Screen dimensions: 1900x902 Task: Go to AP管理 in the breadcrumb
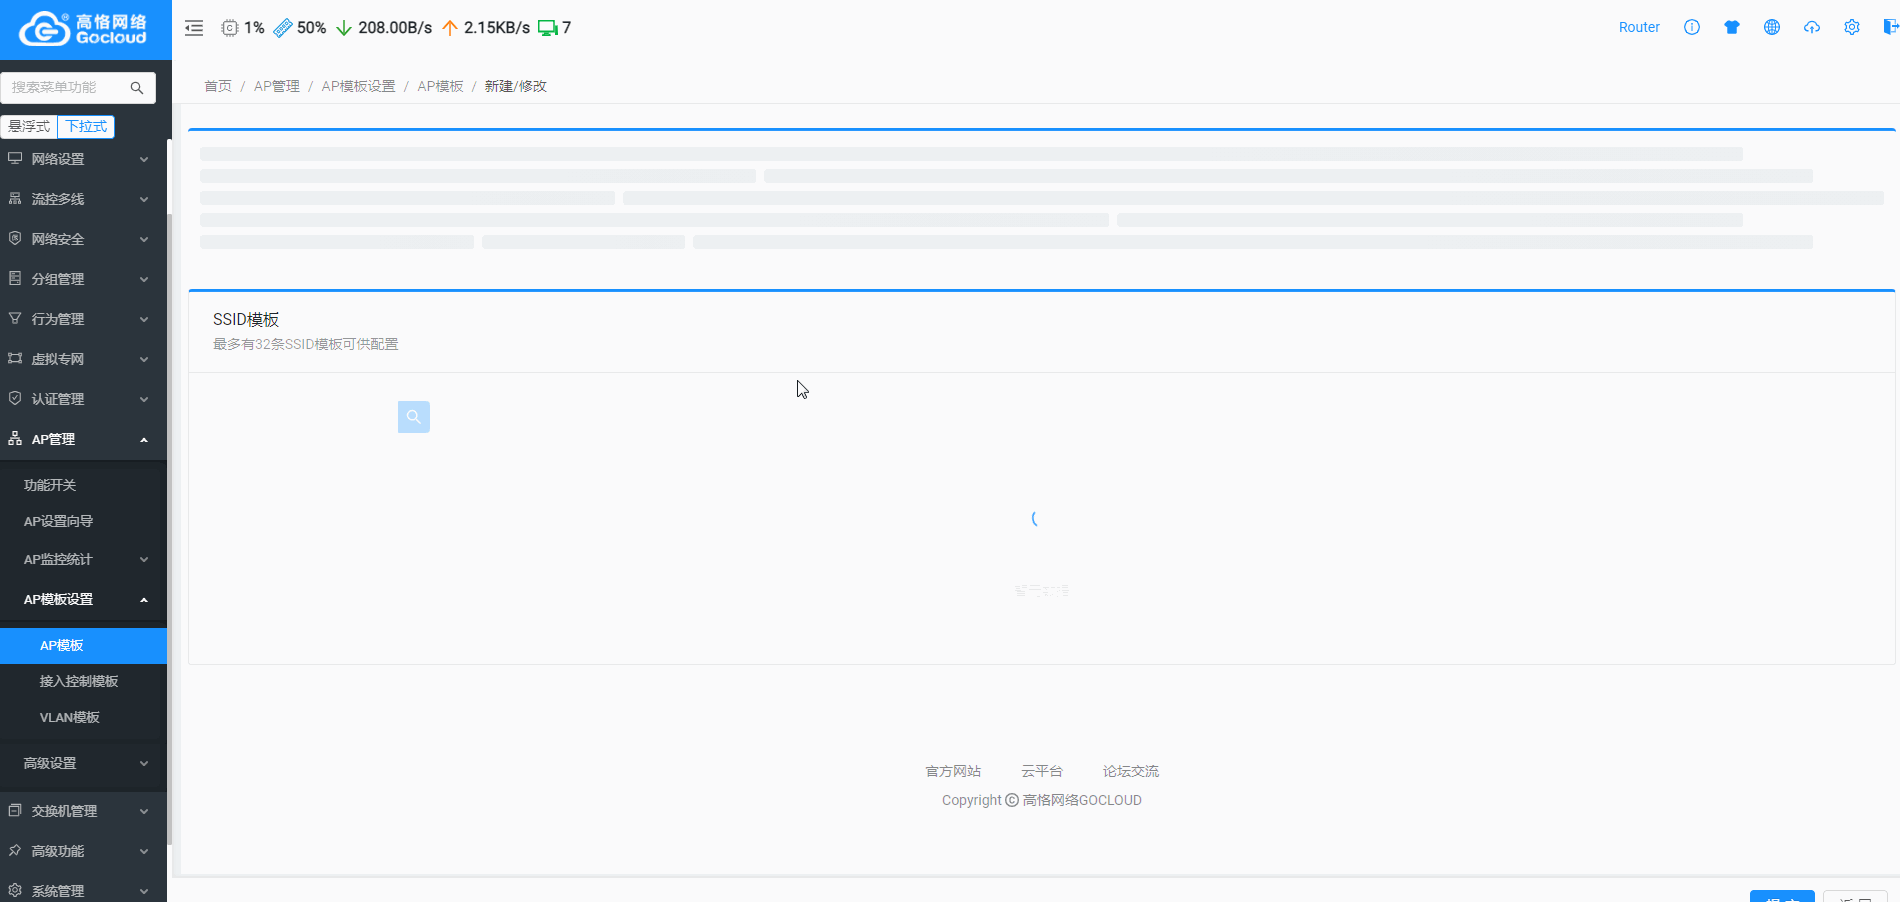(x=276, y=86)
